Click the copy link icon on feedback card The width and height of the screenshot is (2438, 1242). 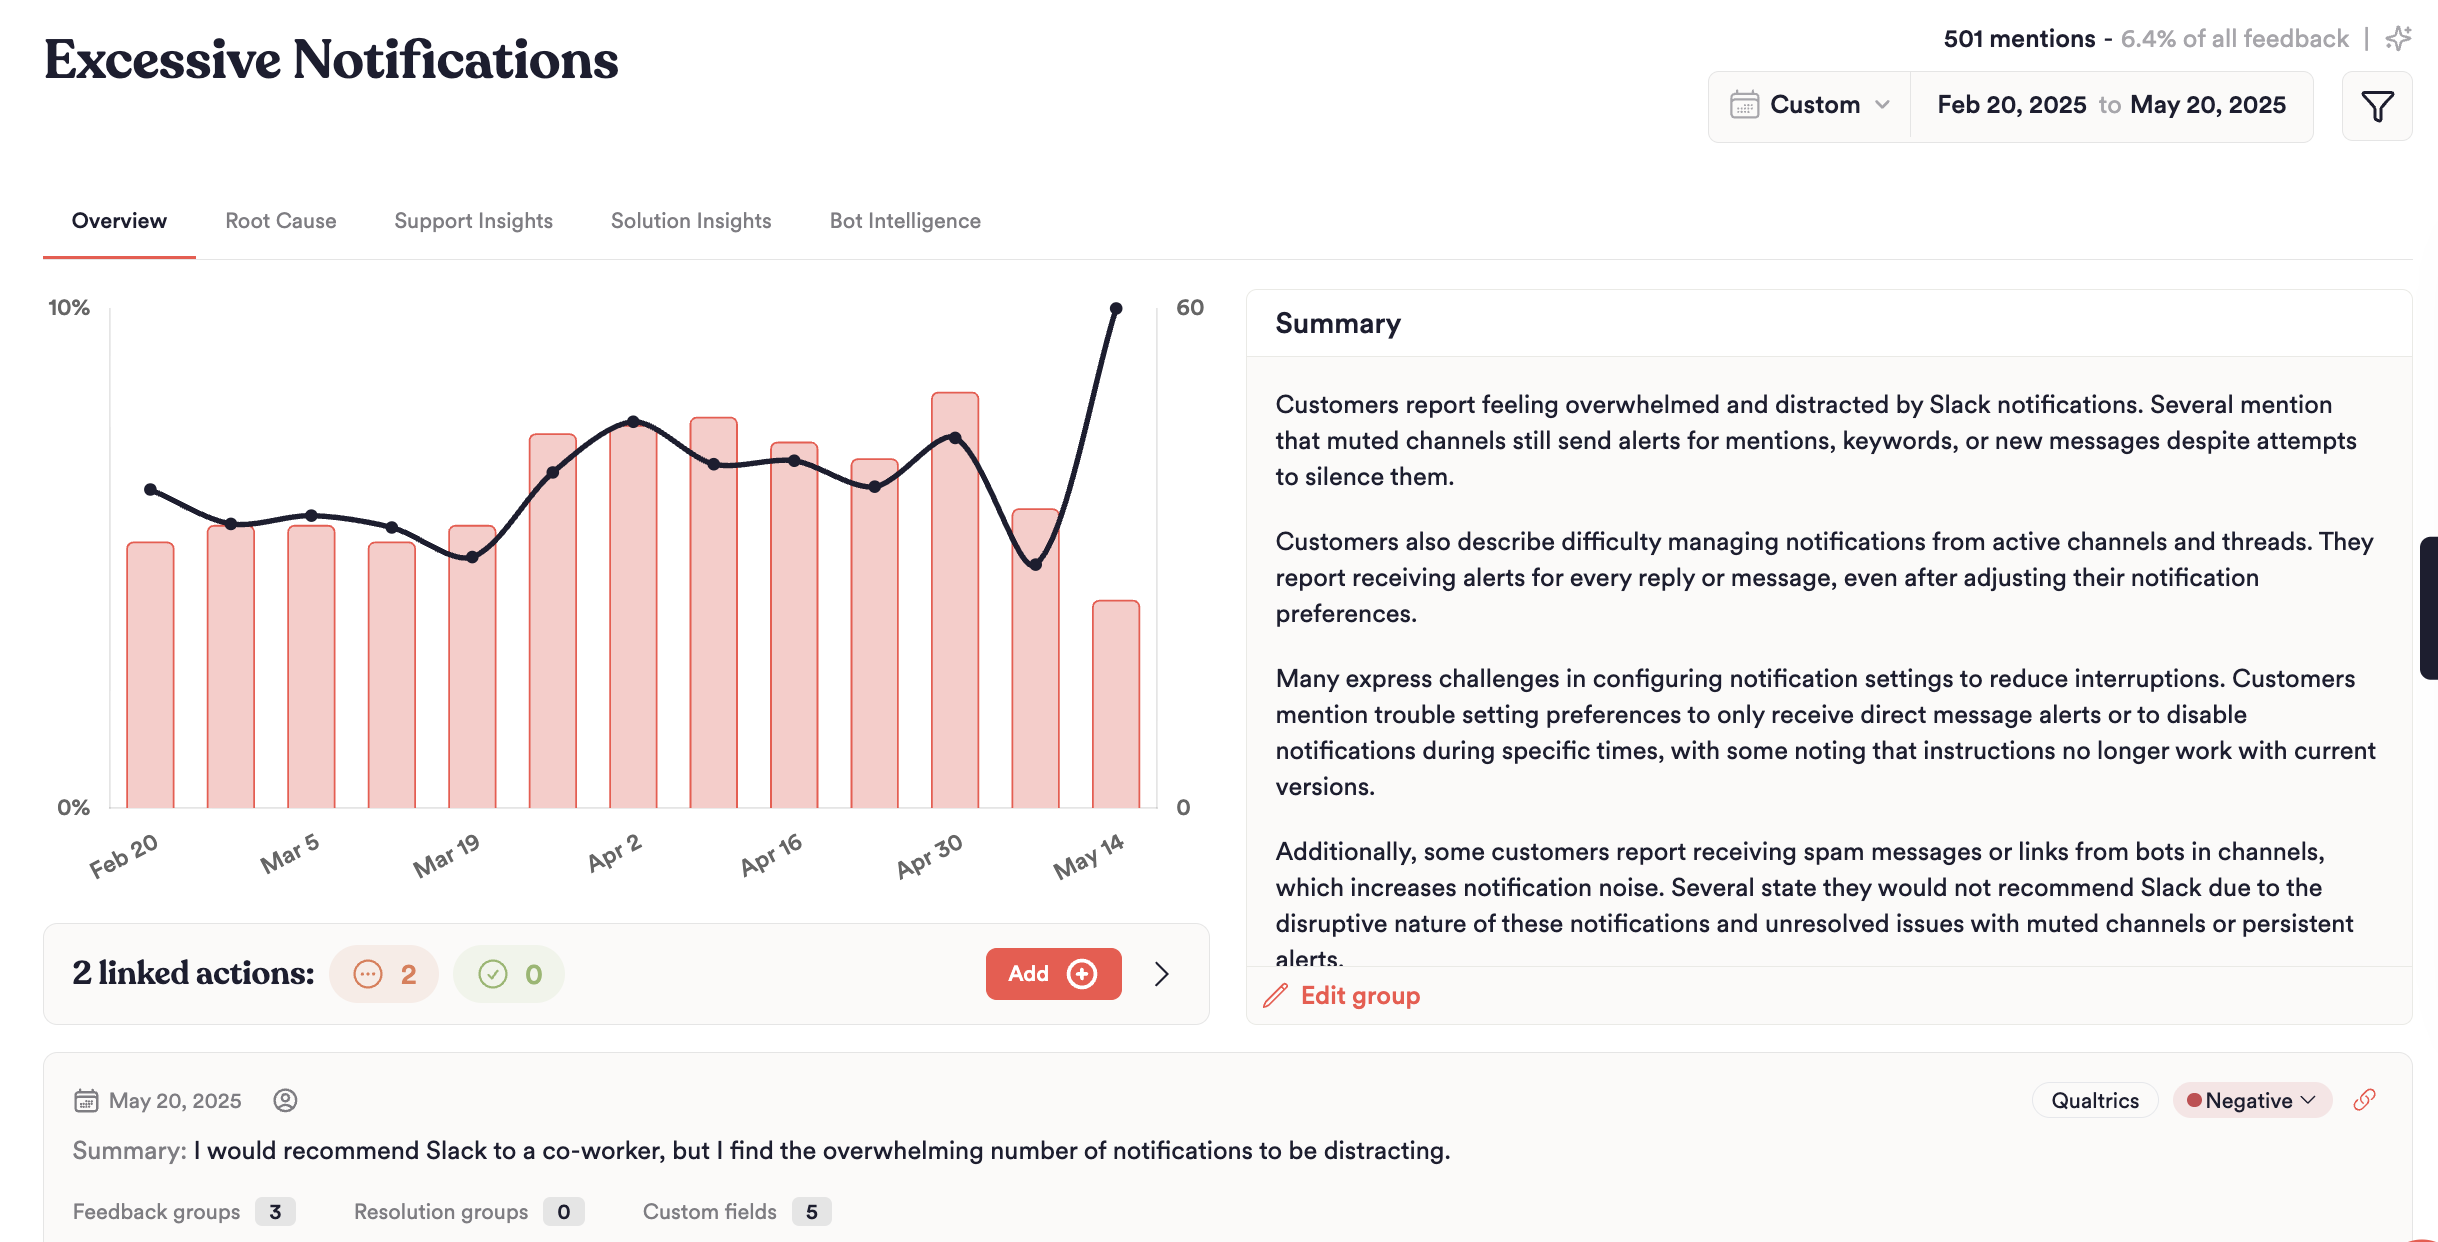point(2364,1100)
